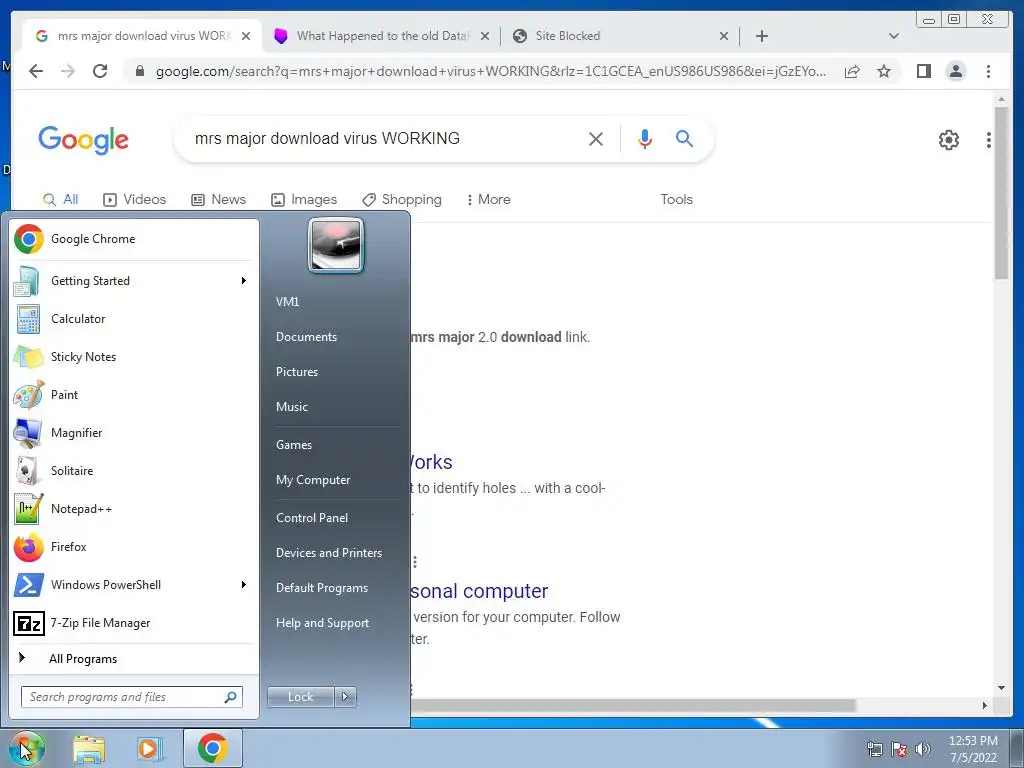Image resolution: width=1024 pixels, height=768 pixels.
Task: Click the address bar URL
Action: click(x=490, y=71)
